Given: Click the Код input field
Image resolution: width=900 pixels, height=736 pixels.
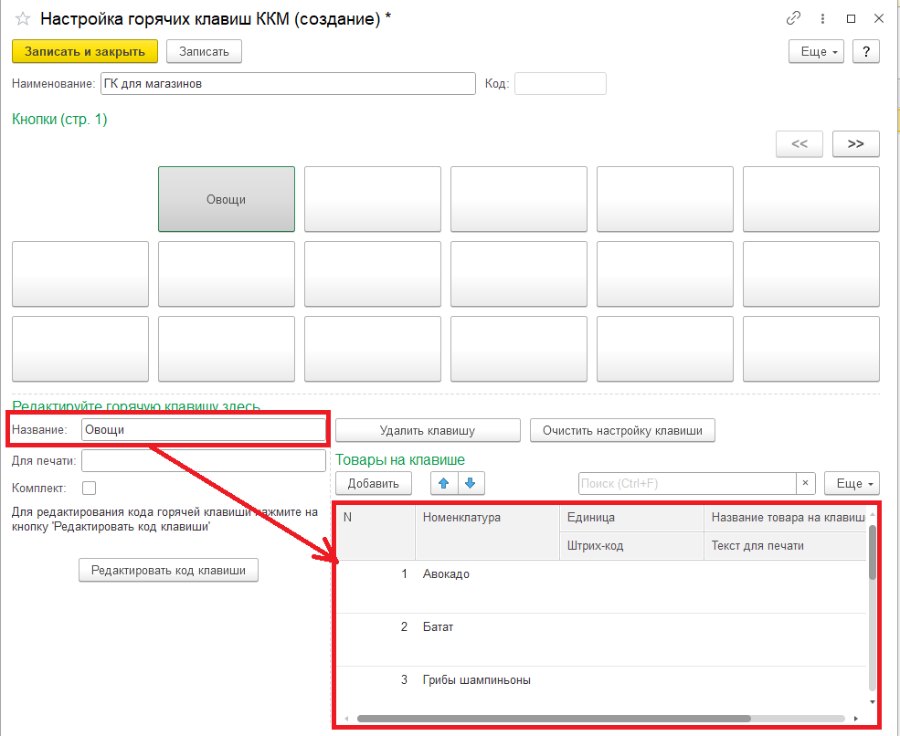Looking at the screenshot, I should pyautogui.click(x=560, y=84).
